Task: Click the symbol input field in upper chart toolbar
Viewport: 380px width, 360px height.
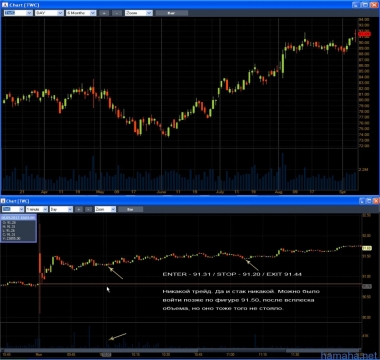Action: click(18, 13)
